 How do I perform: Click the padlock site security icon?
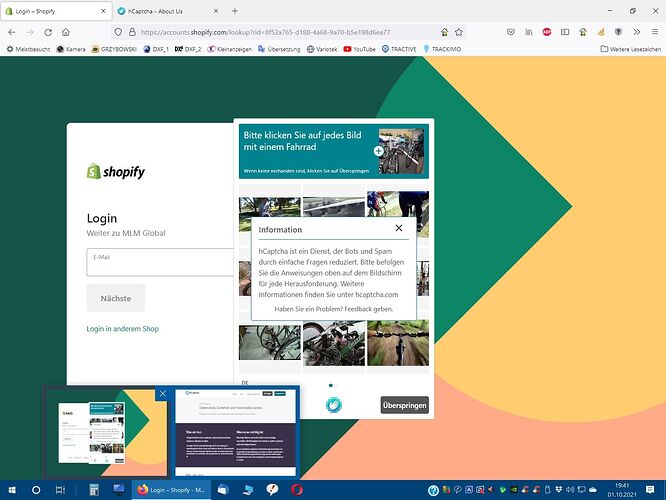[x=132, y=32]
